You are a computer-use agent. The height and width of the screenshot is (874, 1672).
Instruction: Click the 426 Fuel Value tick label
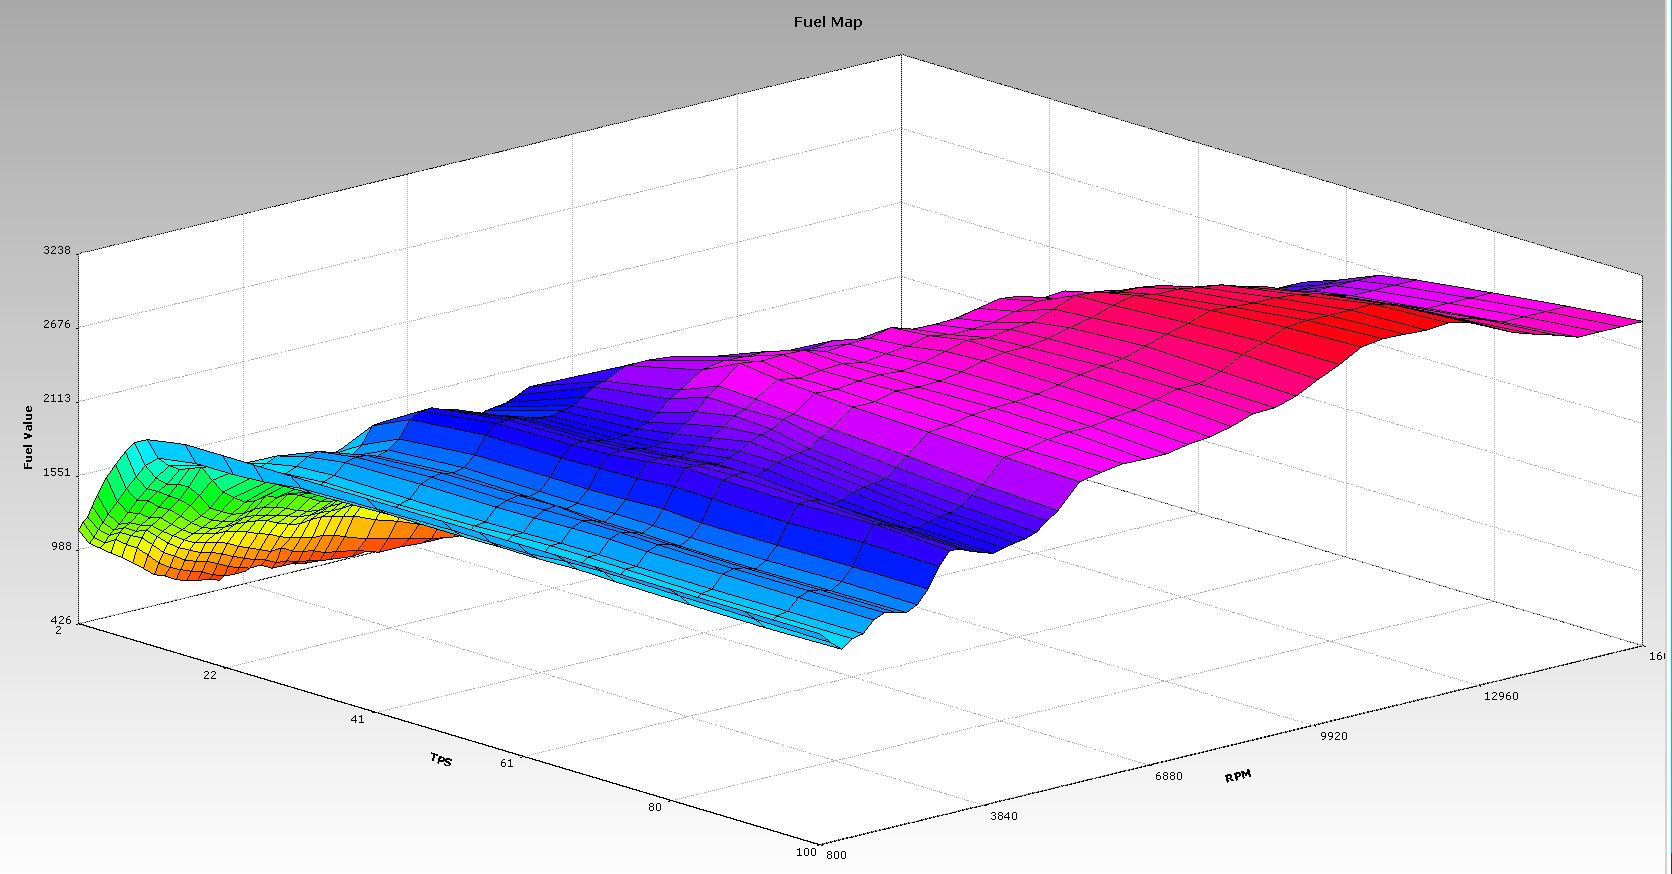[x=59, y=621]
